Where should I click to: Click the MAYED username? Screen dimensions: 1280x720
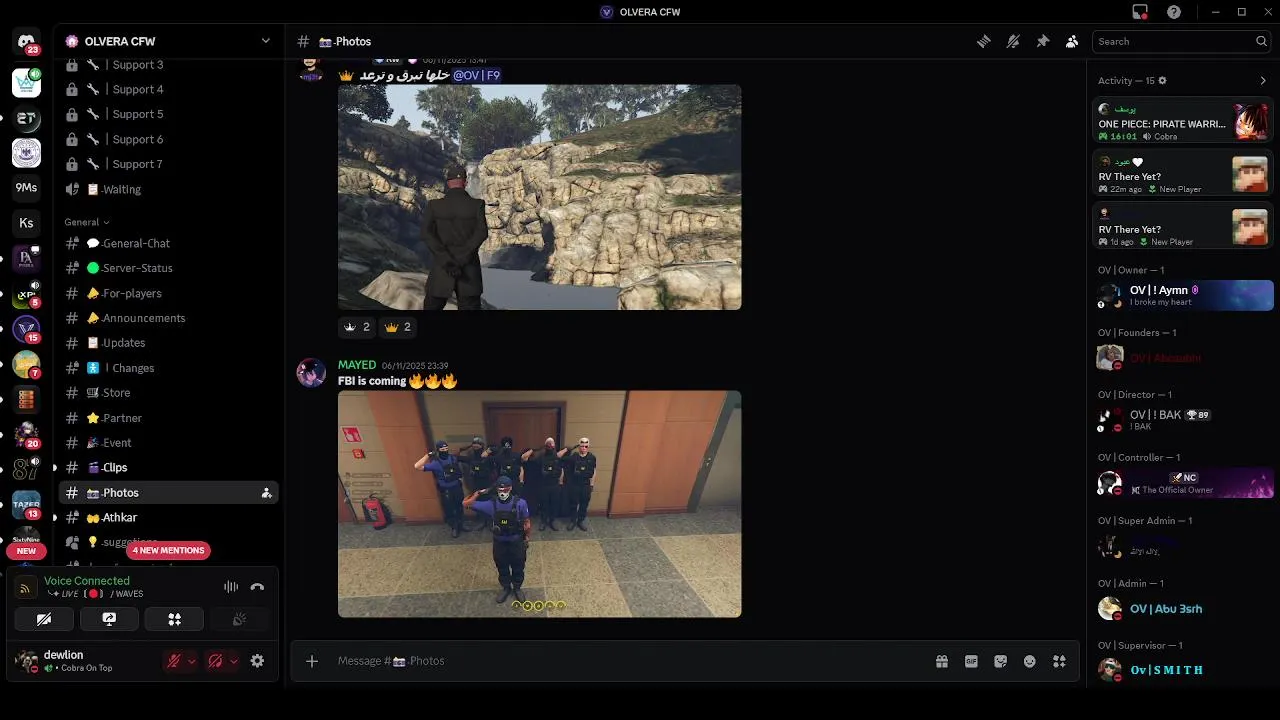[357, 365]
